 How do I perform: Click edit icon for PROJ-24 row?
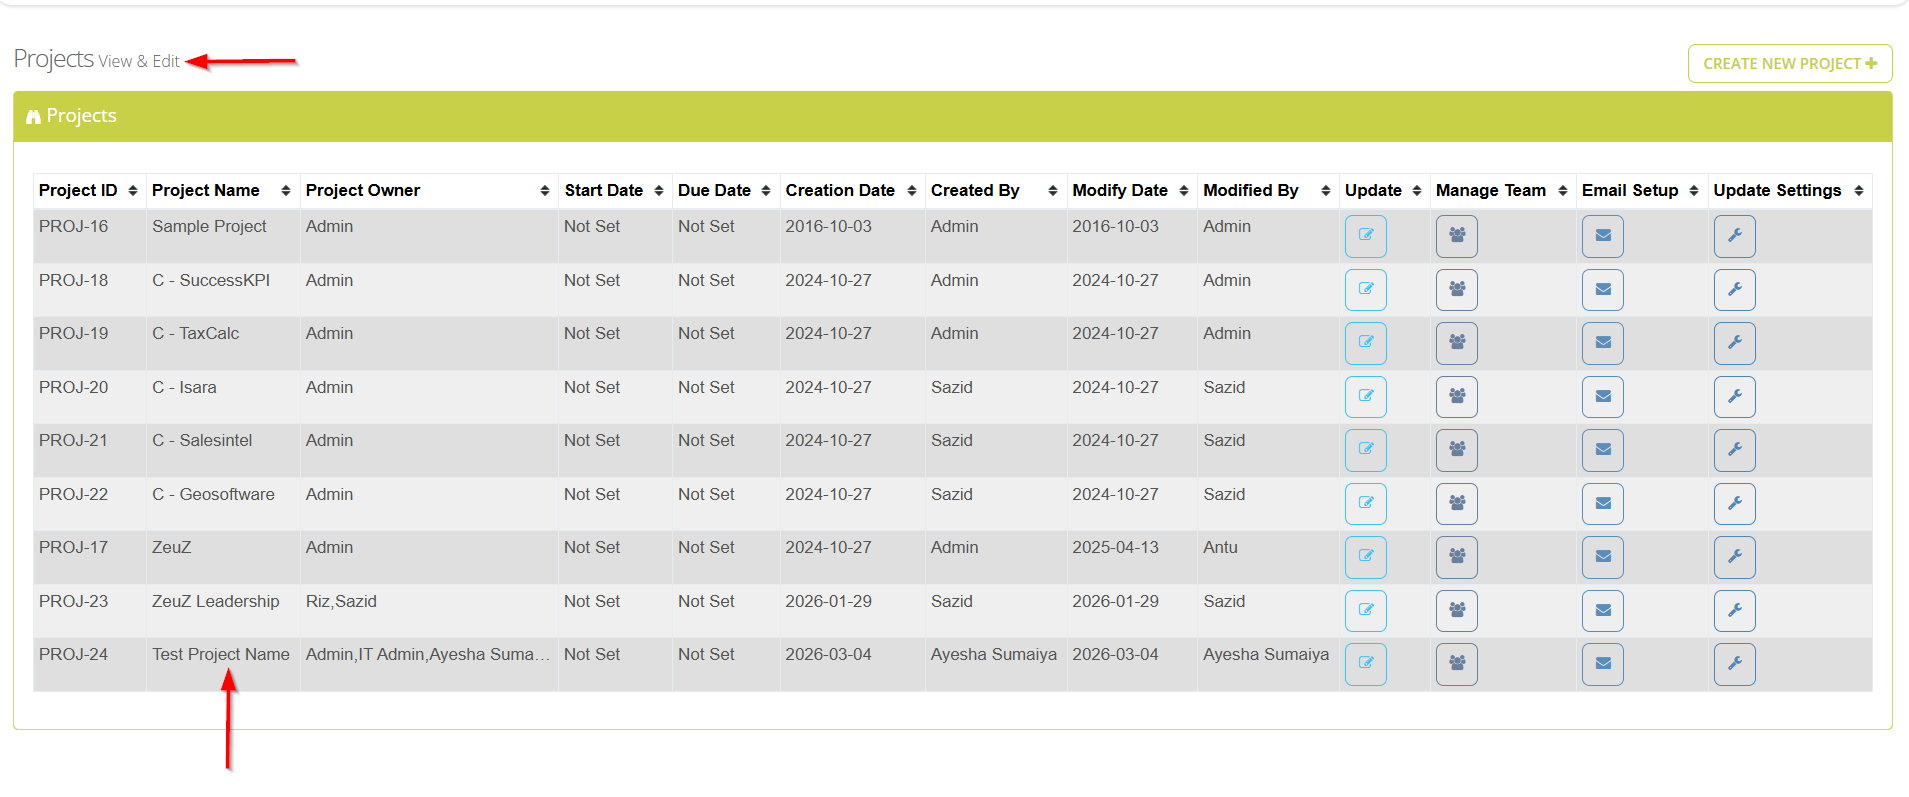1365,664
